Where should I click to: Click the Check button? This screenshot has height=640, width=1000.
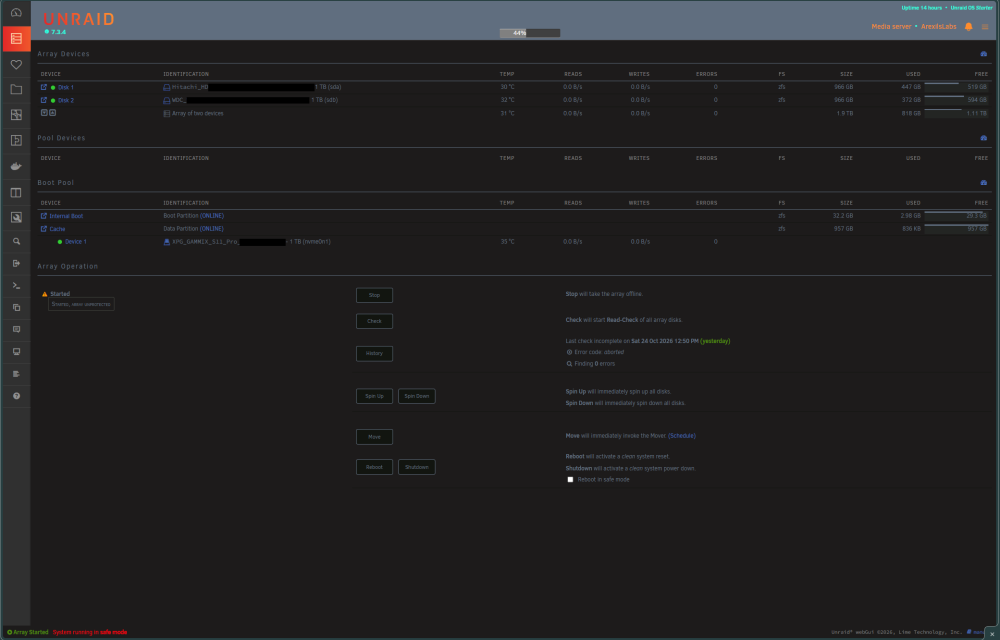[374, 321]
